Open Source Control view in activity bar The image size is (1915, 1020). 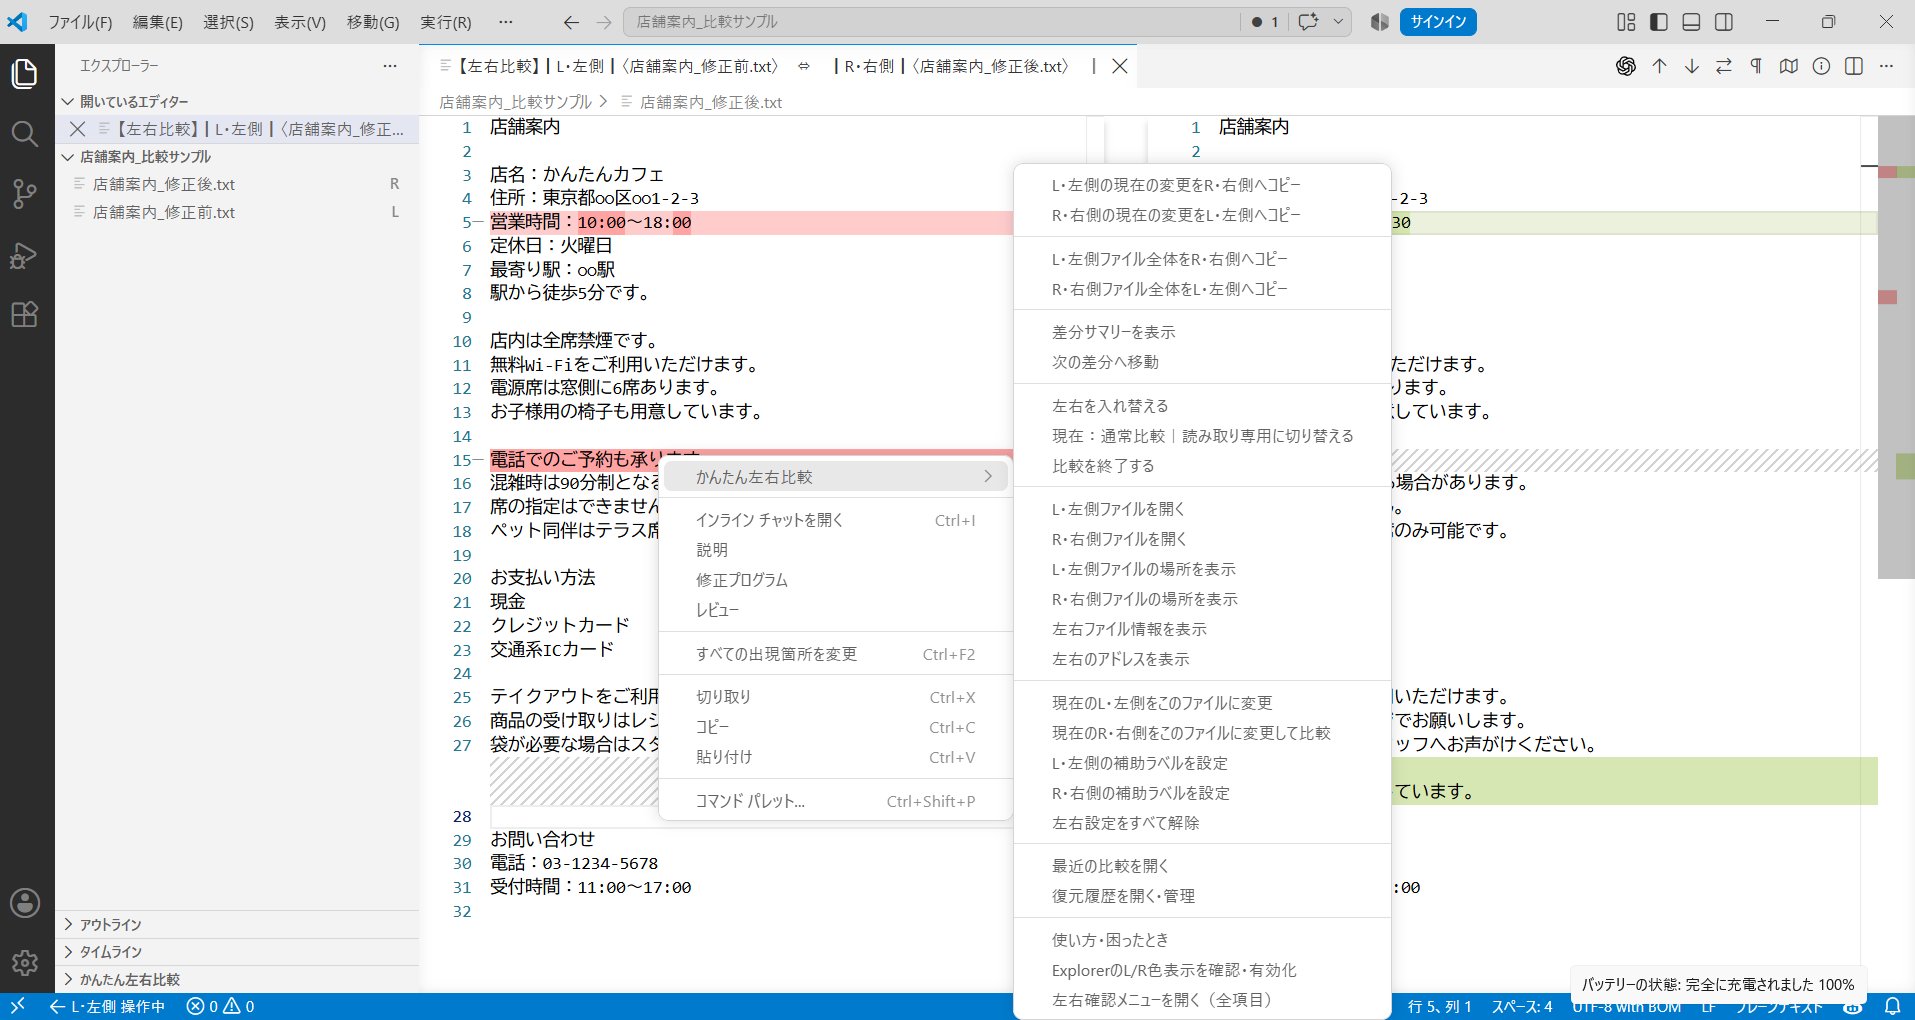(x=25, y=194)
